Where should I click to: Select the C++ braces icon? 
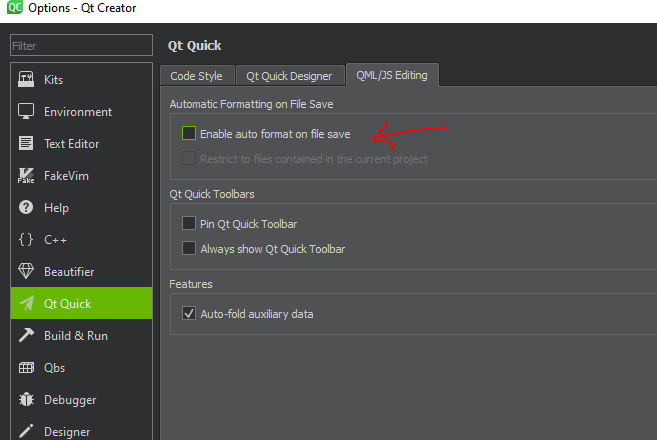coord(27,240)
